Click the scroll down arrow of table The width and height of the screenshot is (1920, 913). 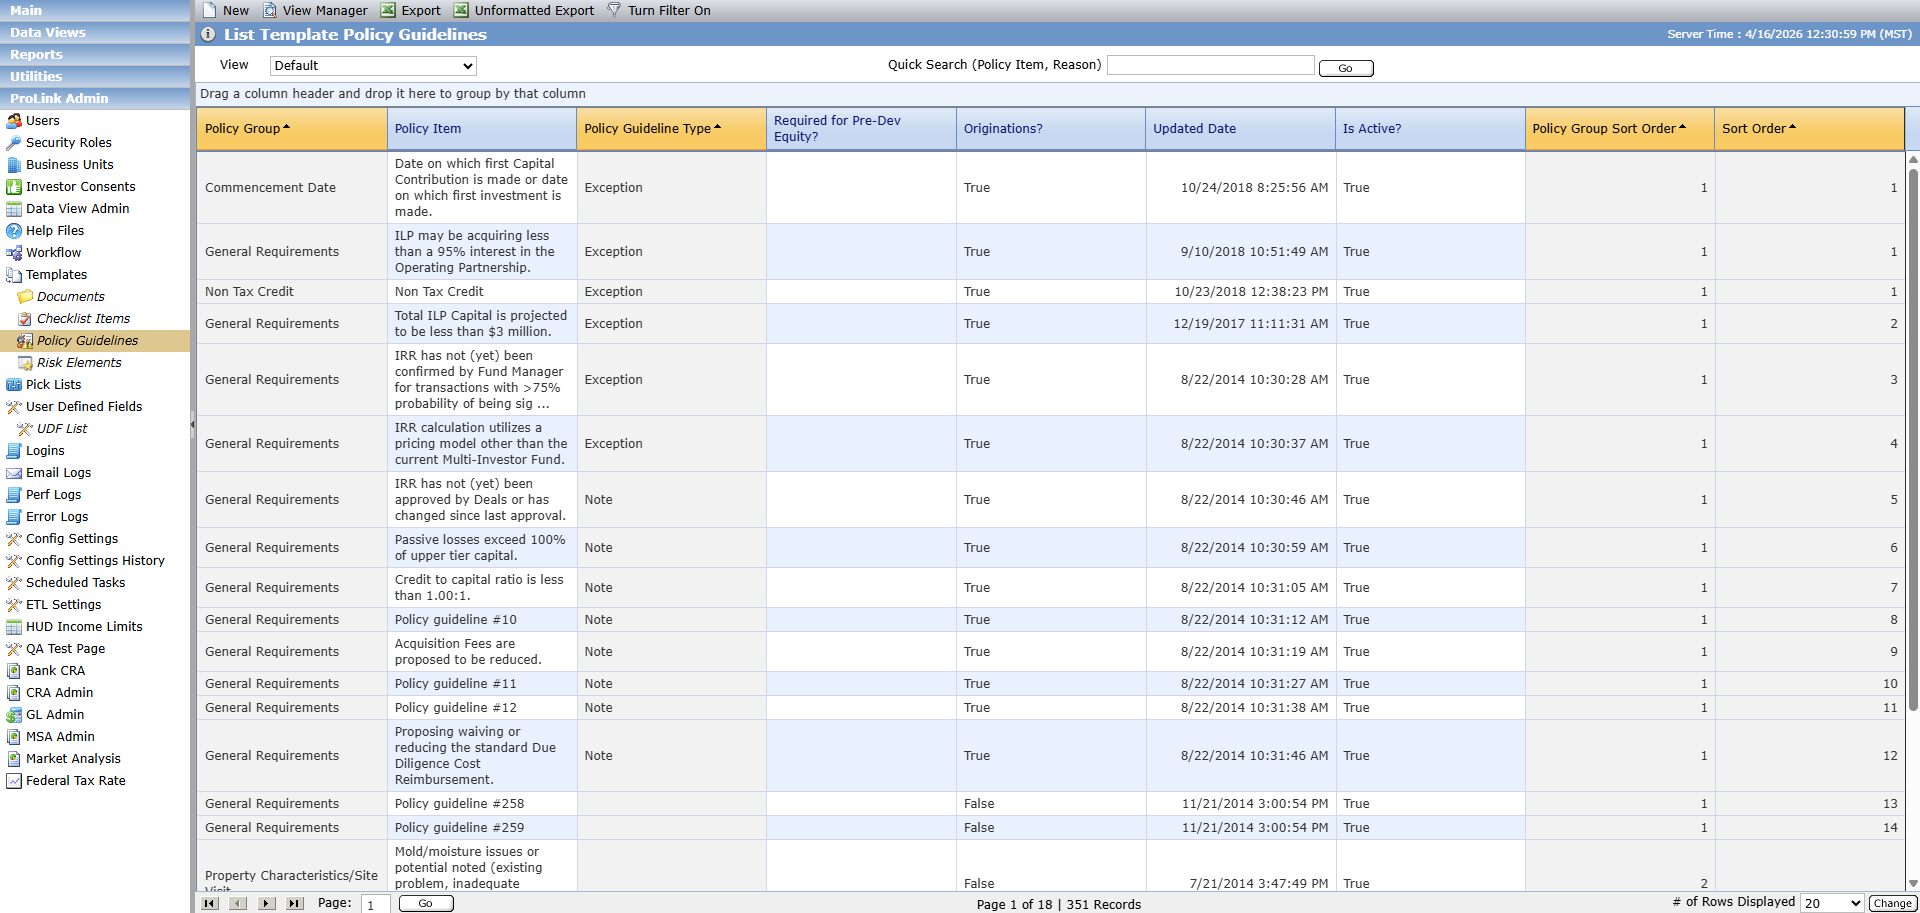[1913, 883]
